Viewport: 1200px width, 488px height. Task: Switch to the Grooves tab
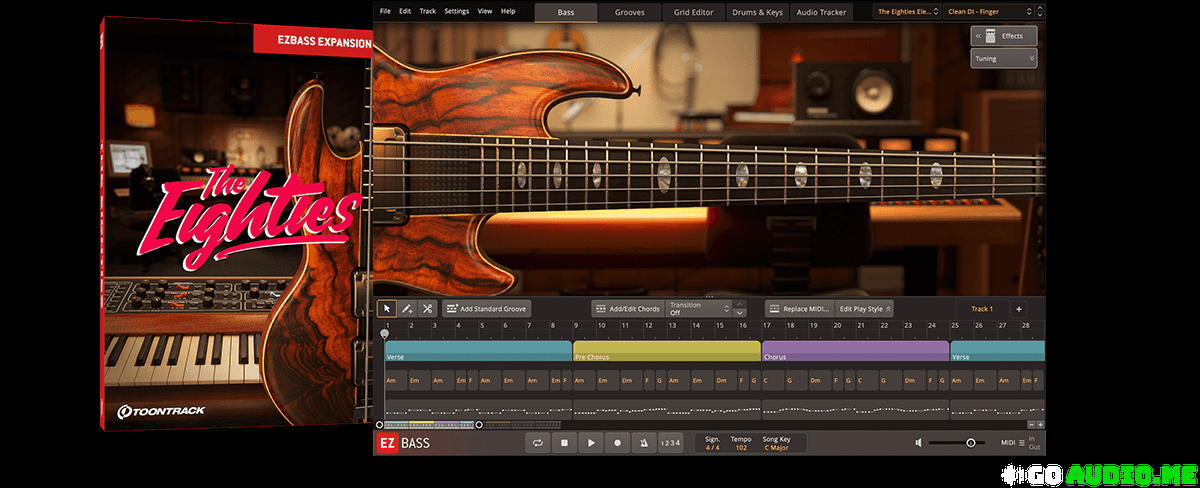(x=629, y=12)
